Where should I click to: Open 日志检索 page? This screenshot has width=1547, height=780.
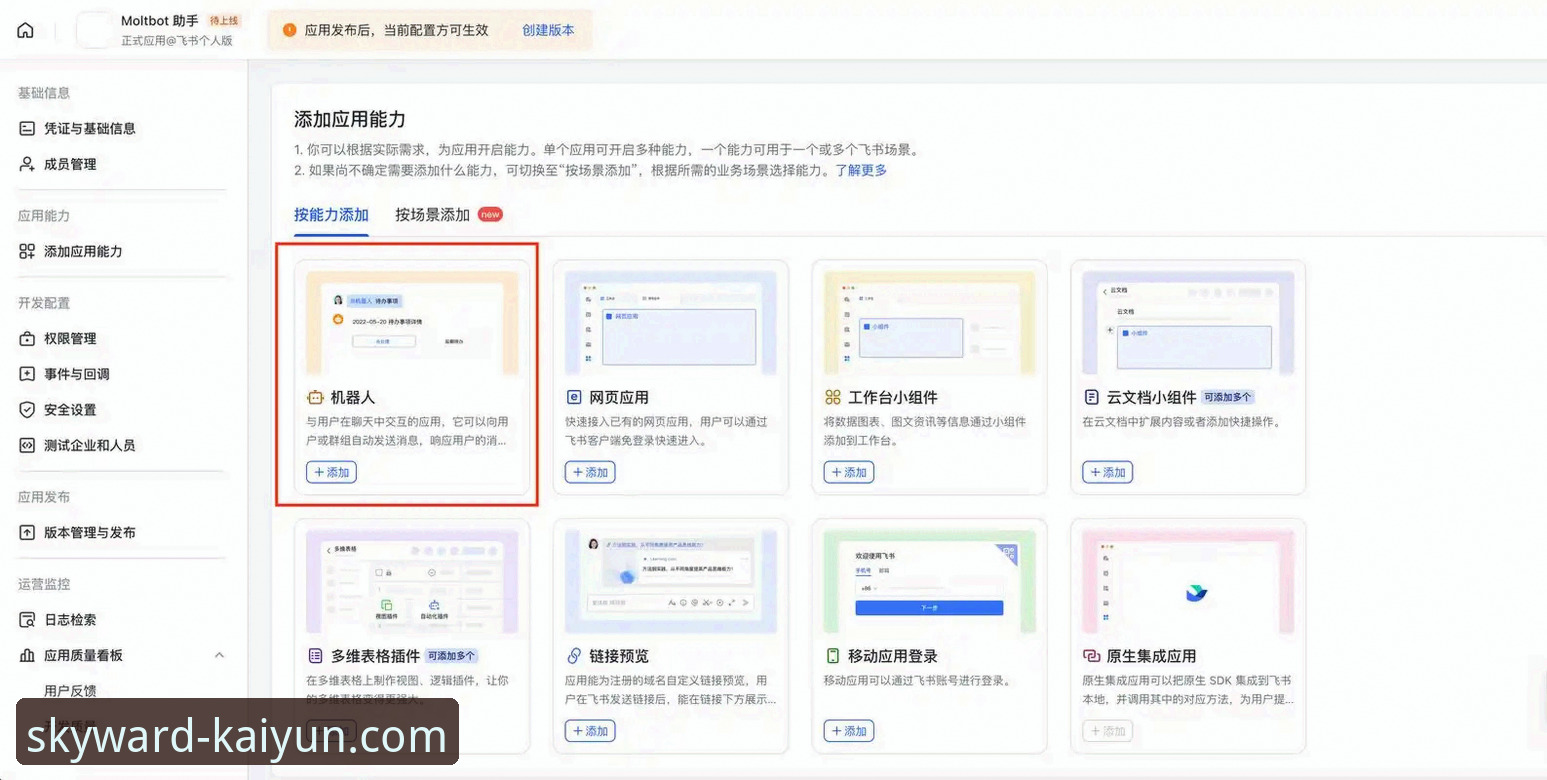coord(70,619)
